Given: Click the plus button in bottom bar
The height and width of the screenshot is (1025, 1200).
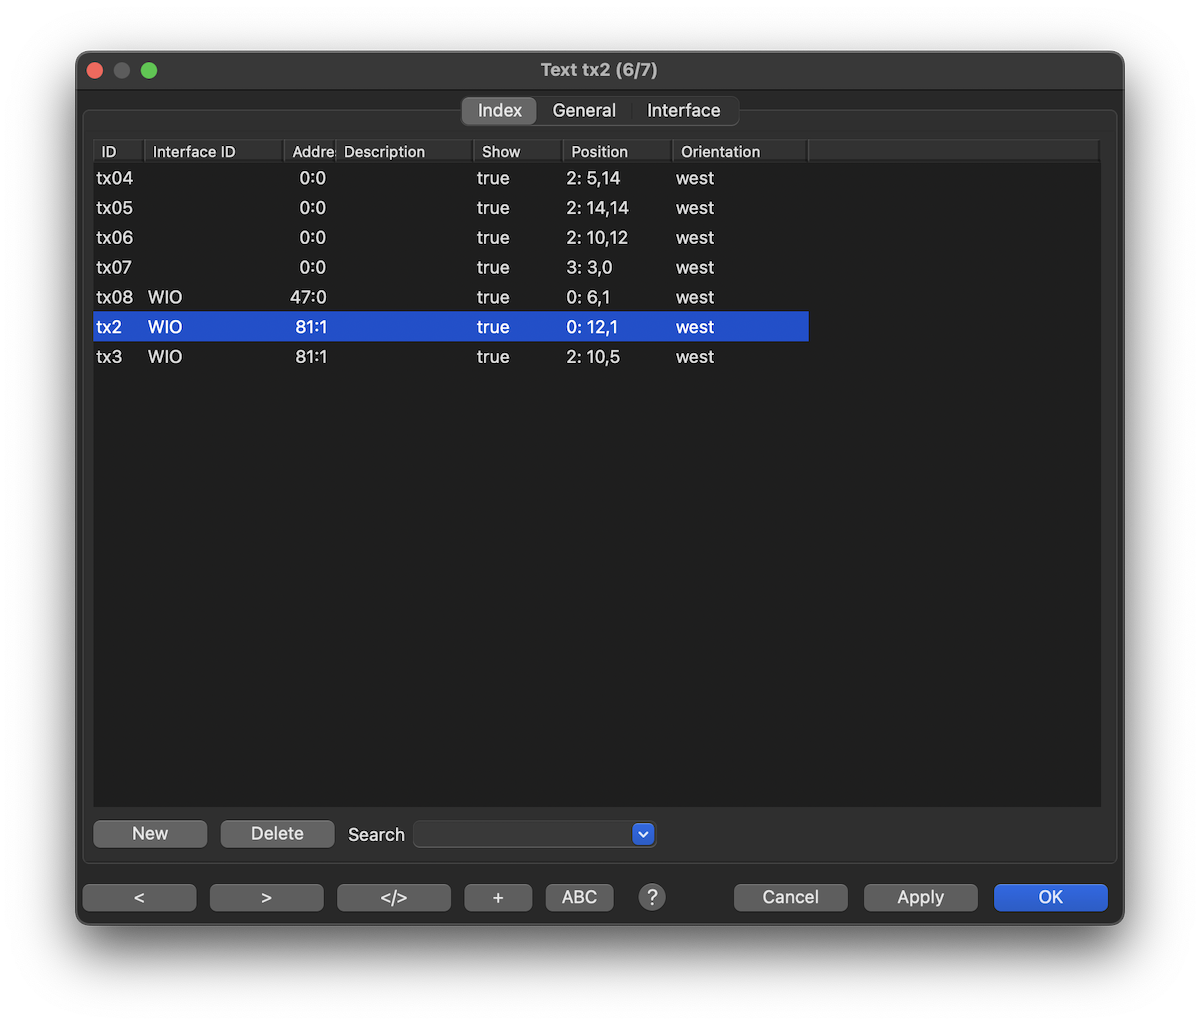Looking at the screenshot, I should [498, 897].
